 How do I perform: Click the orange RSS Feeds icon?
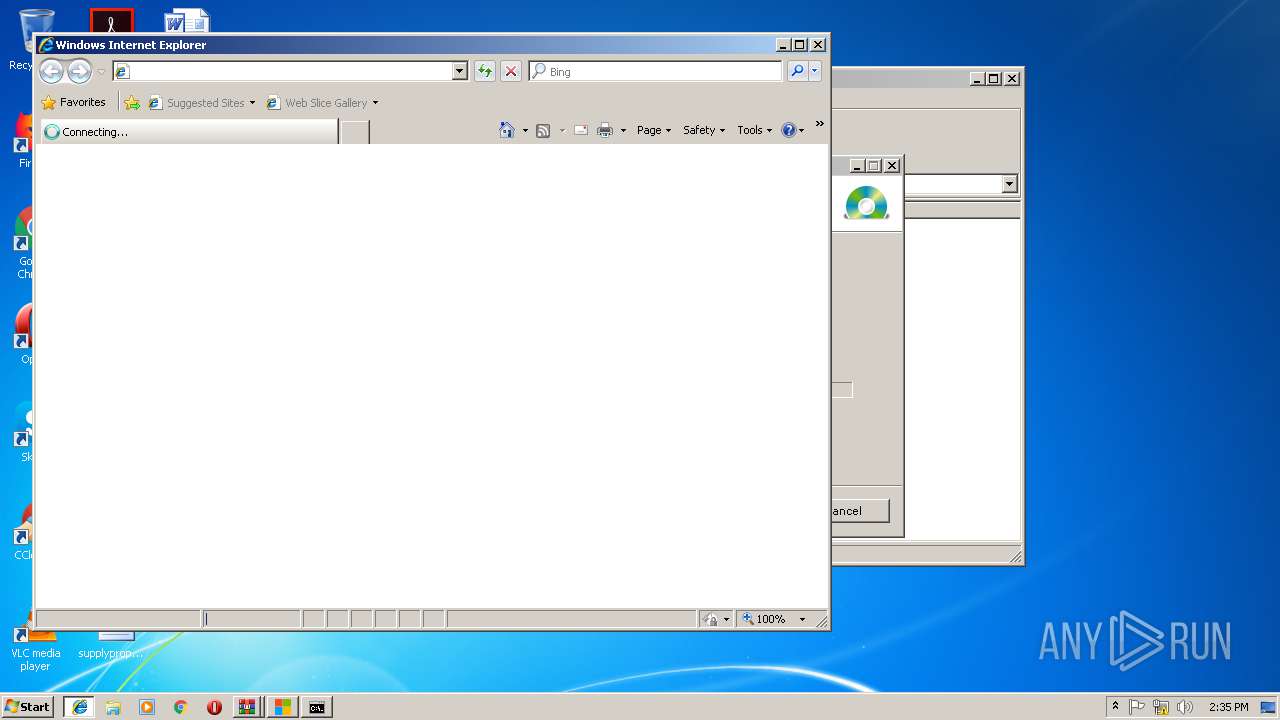pyautogui.click(x=543, y=130)
